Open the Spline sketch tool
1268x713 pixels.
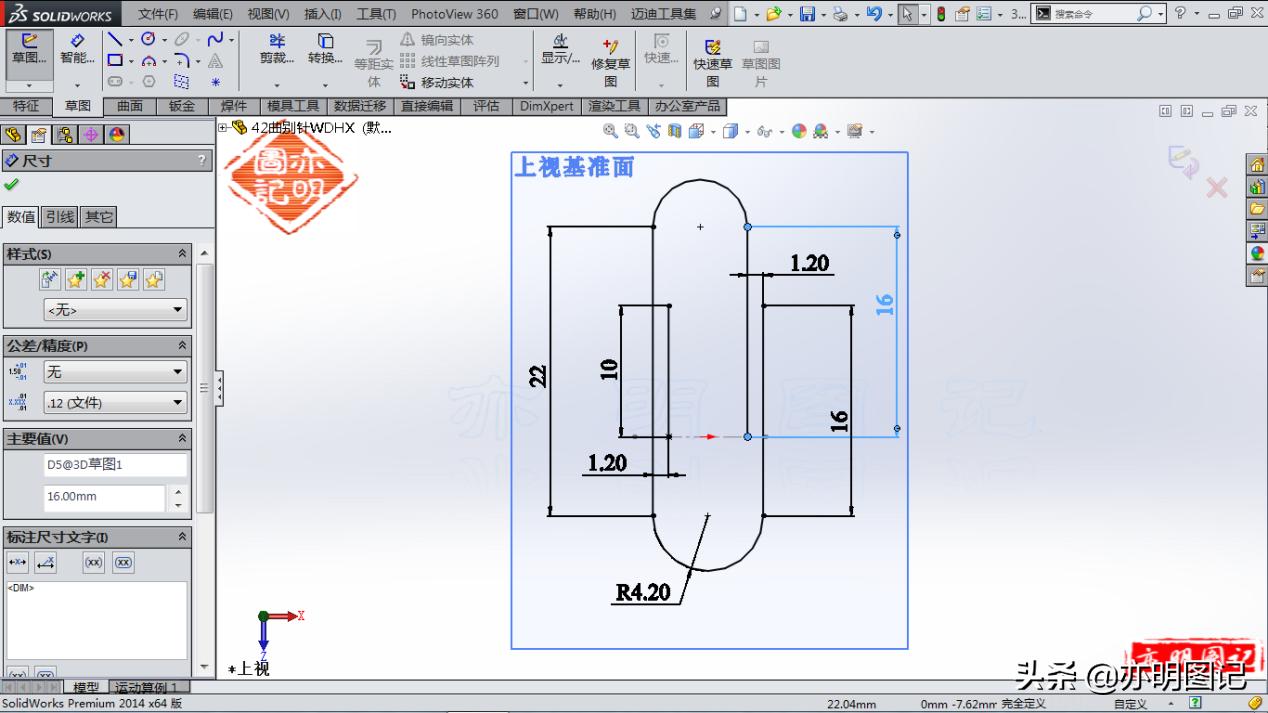coord(216,40)
